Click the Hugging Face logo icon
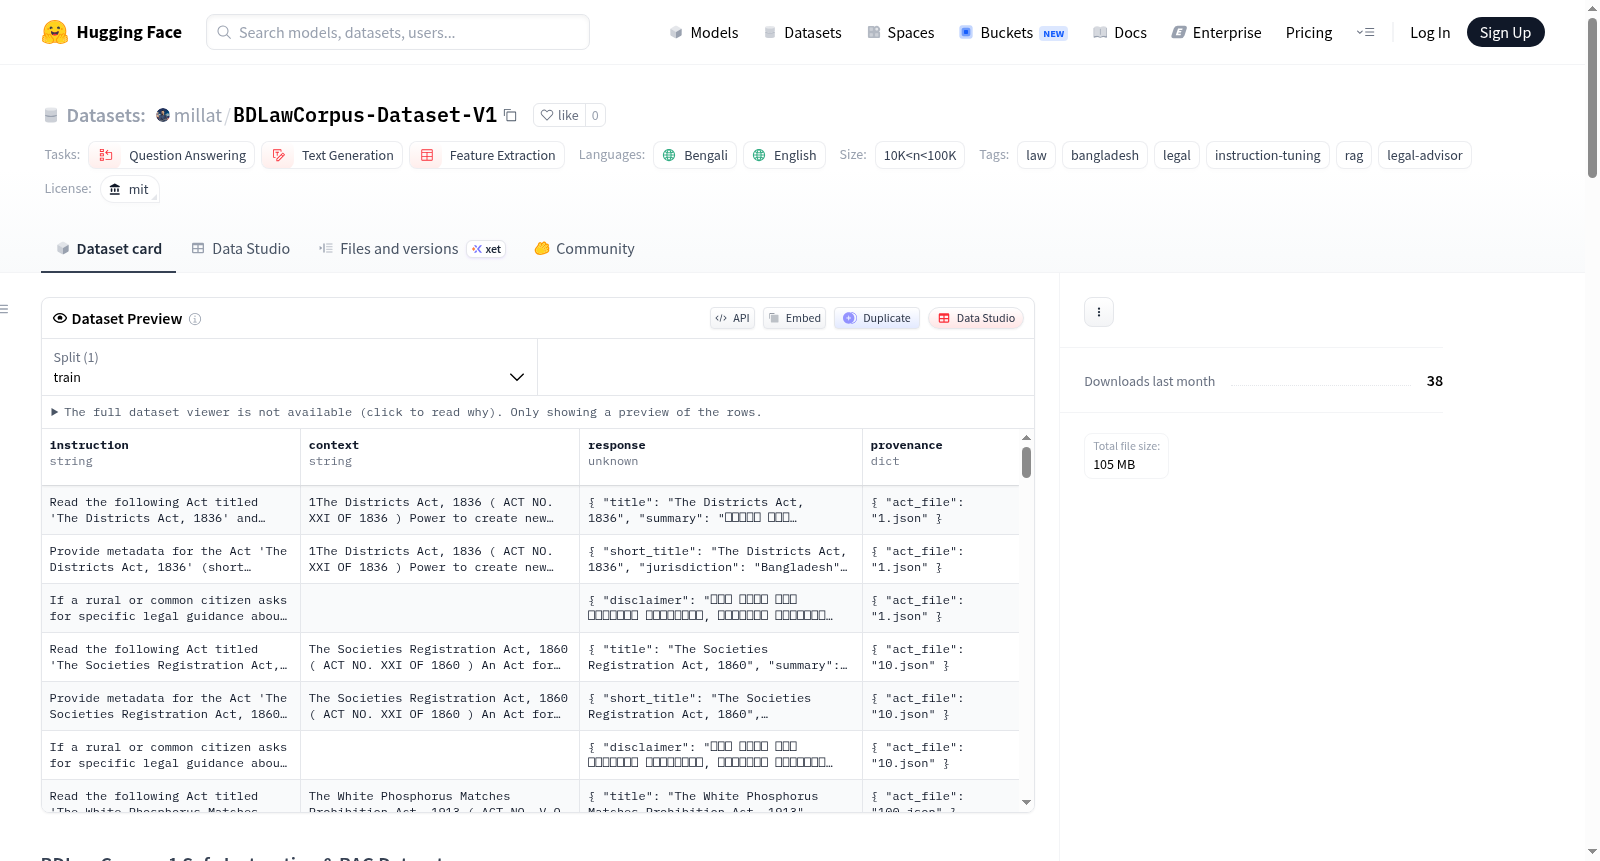Viewport: 1600px width, 861px height. point(55,32)
